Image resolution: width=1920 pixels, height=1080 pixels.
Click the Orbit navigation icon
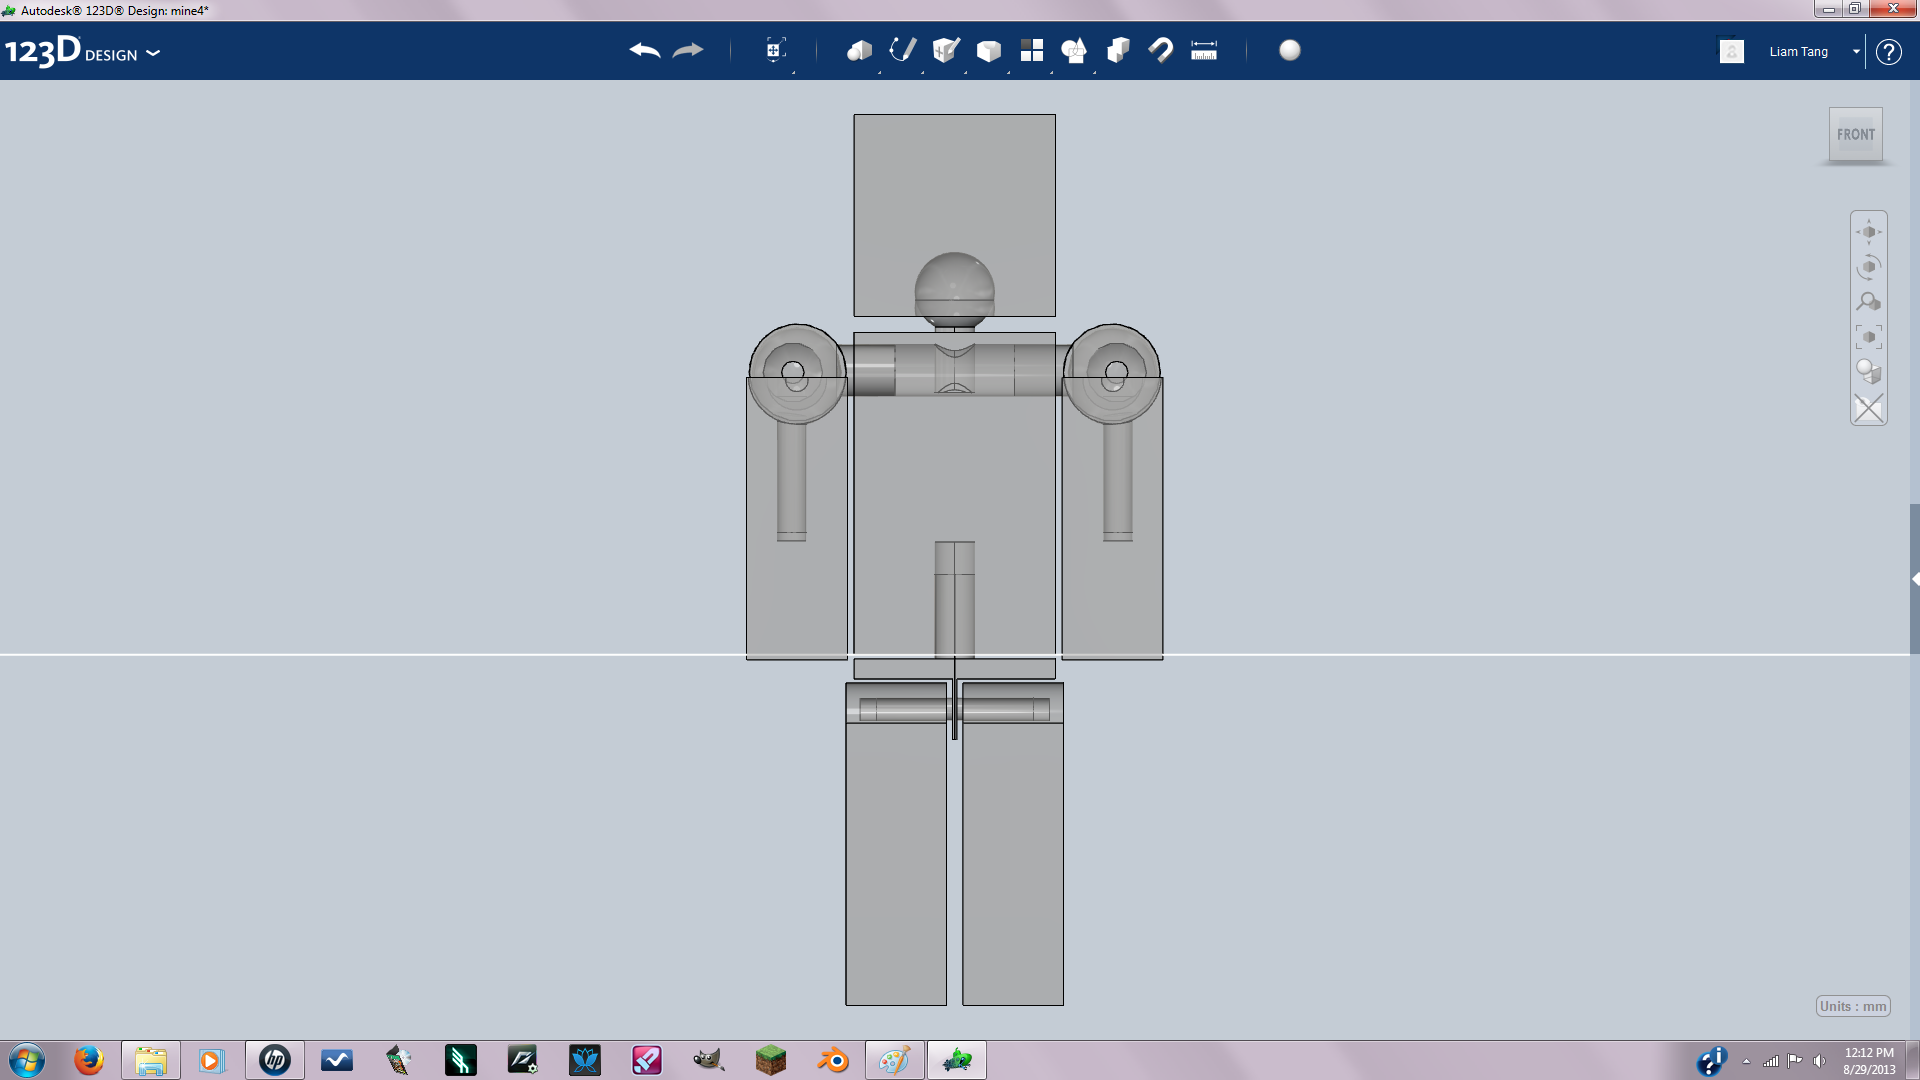(x=1869, y=267)
